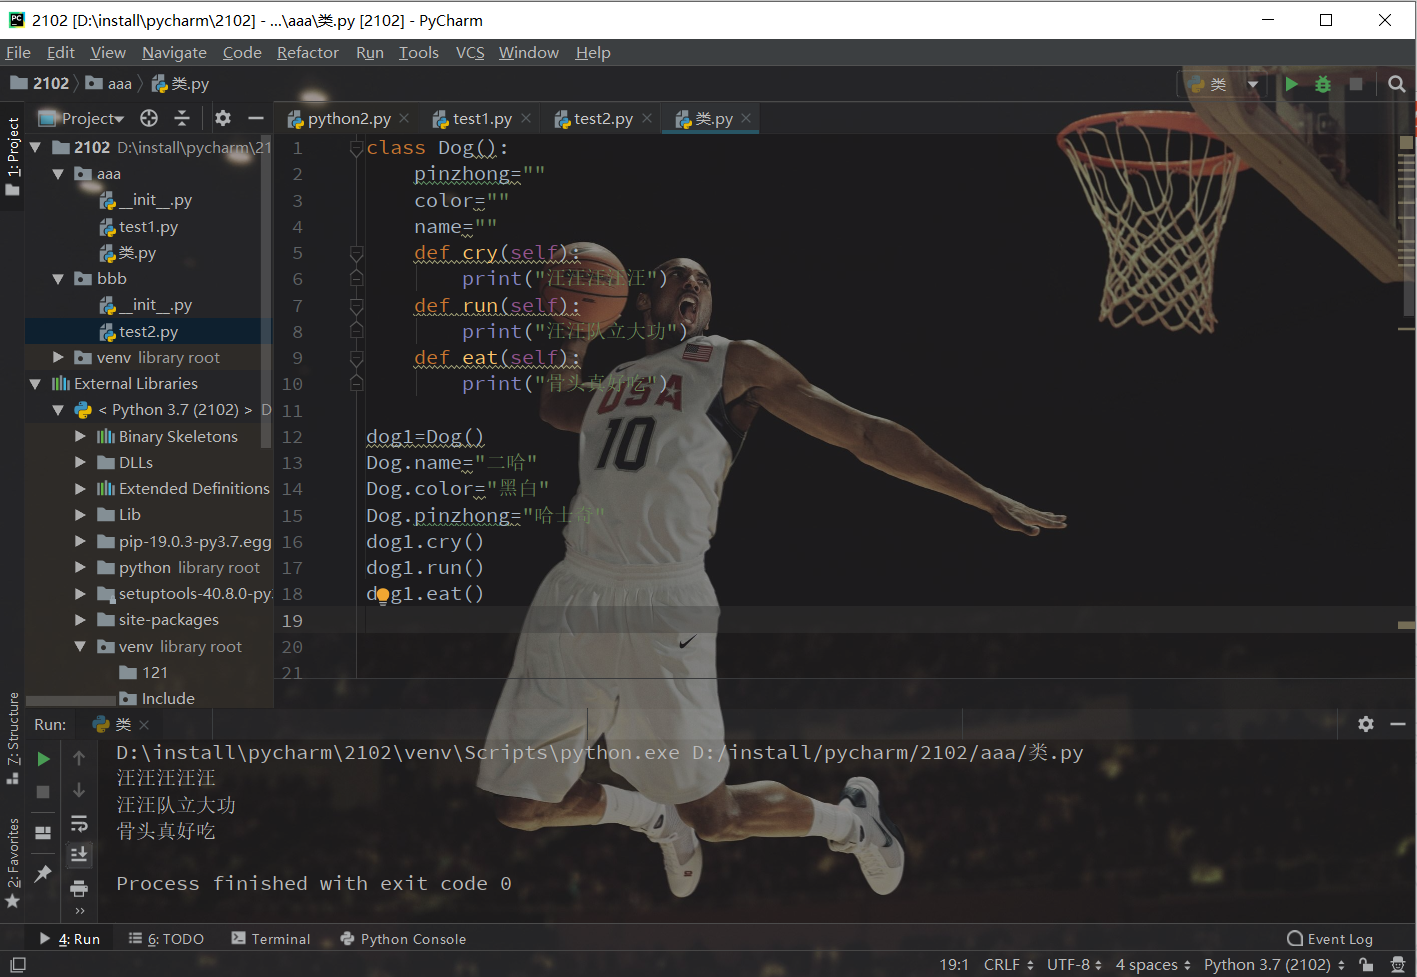Viewport: 1417px width, 977px height.
Task: Close the python2.py editor tab
Action: click(404, 118)
